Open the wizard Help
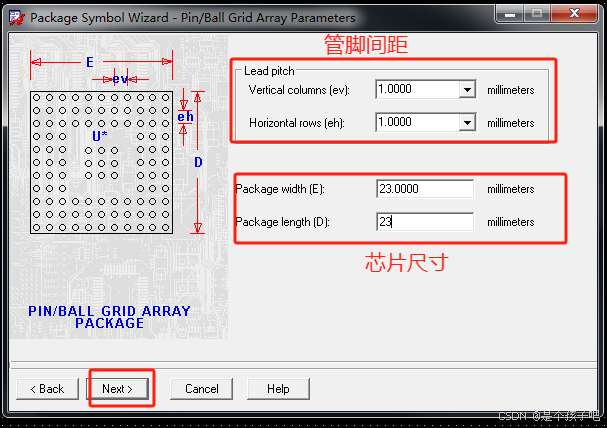 (278, 389)
